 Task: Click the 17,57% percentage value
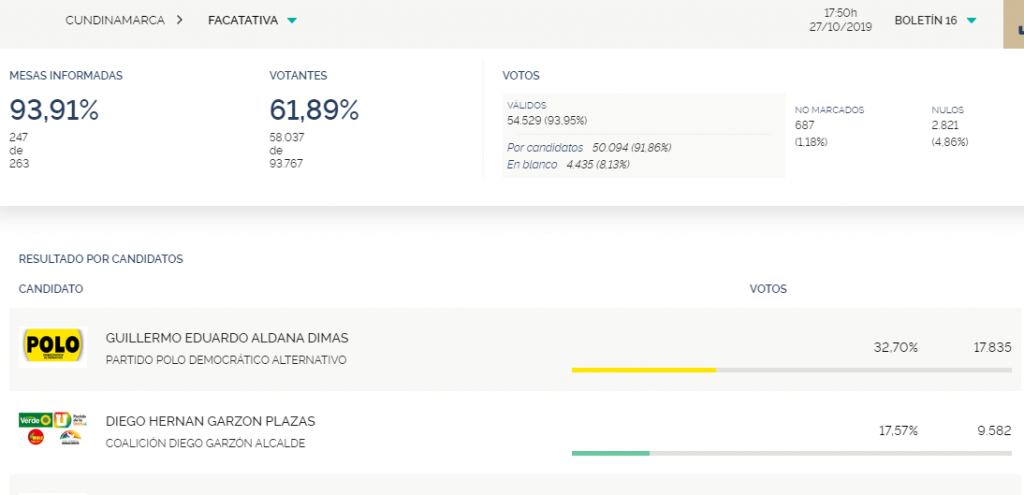[x=898, y=431]
